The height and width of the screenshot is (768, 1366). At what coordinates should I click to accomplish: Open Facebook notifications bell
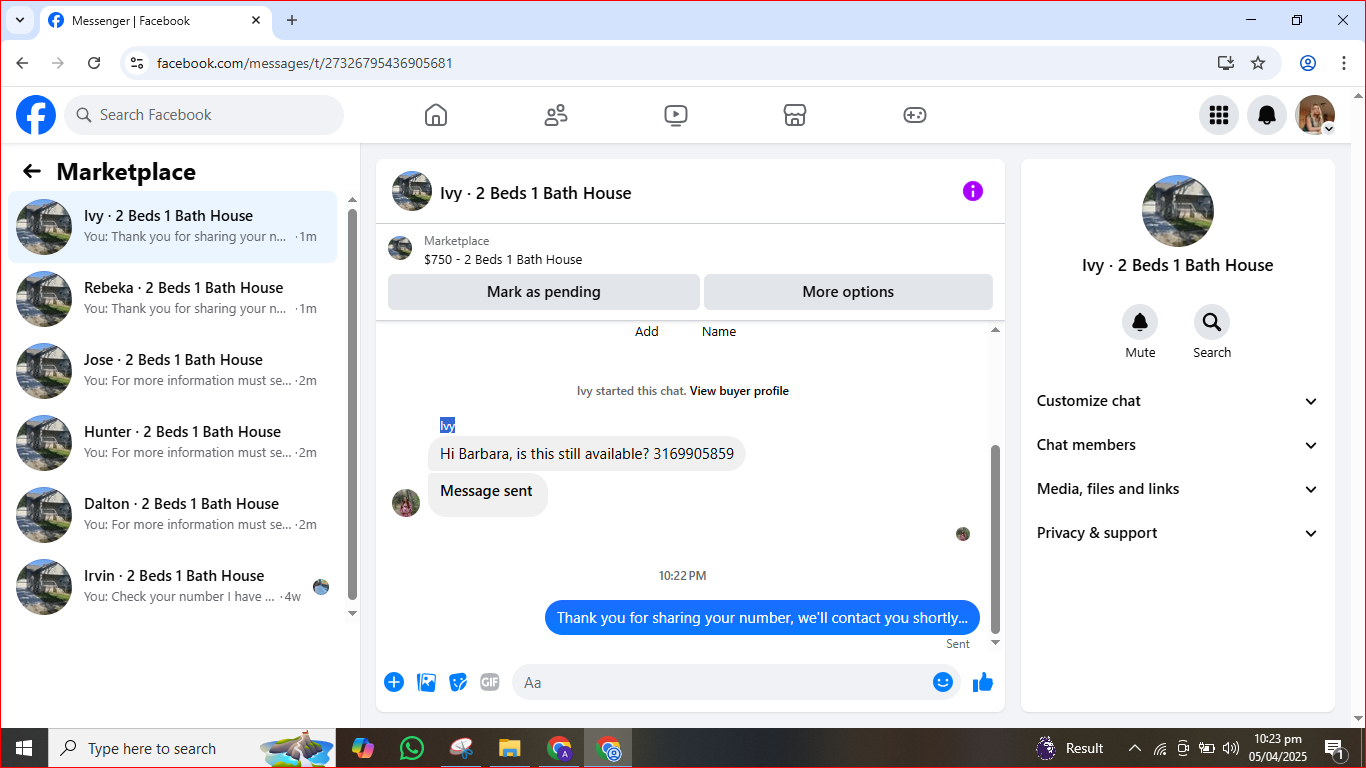click(1267, 115)
